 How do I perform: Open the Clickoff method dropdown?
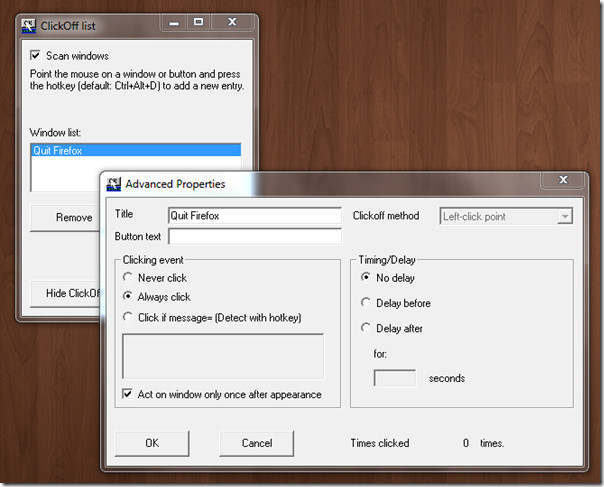pos(506,216)
